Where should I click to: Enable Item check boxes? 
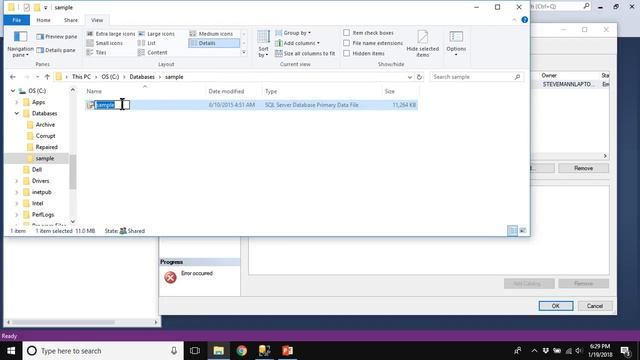pos(347,33)
